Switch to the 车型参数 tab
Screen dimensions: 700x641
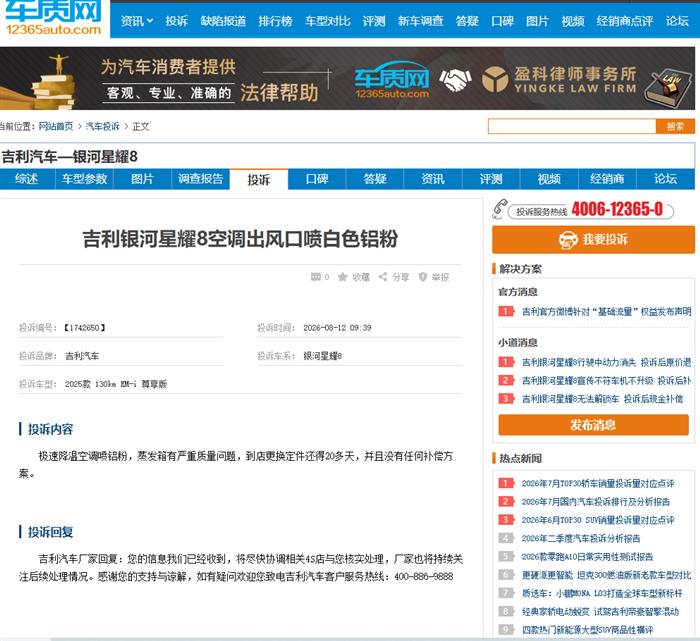84,179
